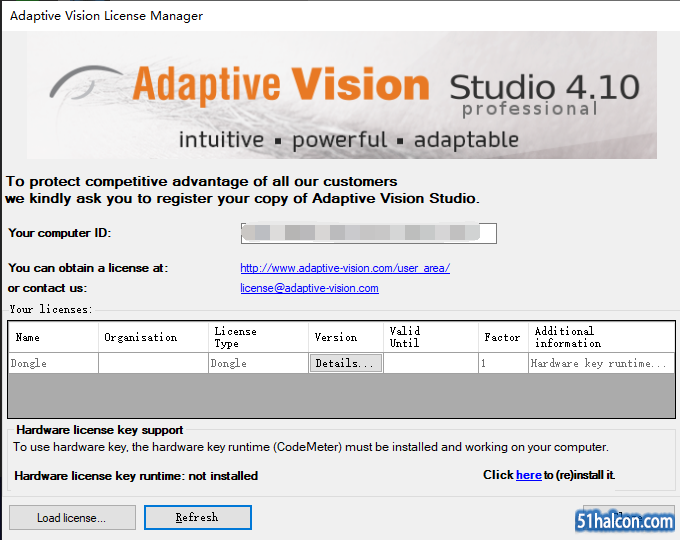680x540 pixels.
Task: Open Details... in the Version column
Action: (x=345, y=363)
